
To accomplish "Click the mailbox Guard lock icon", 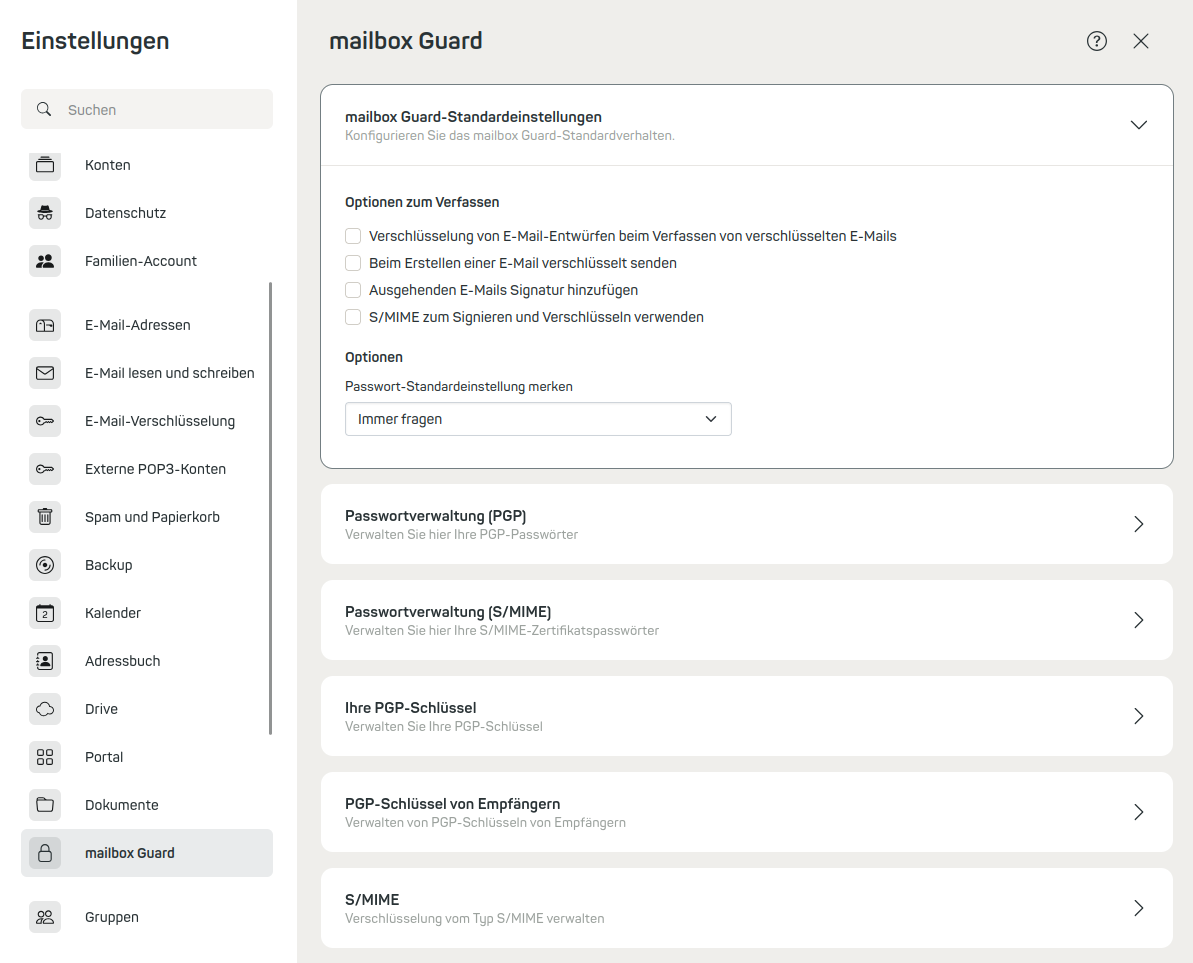I will (x=45, y=852).
